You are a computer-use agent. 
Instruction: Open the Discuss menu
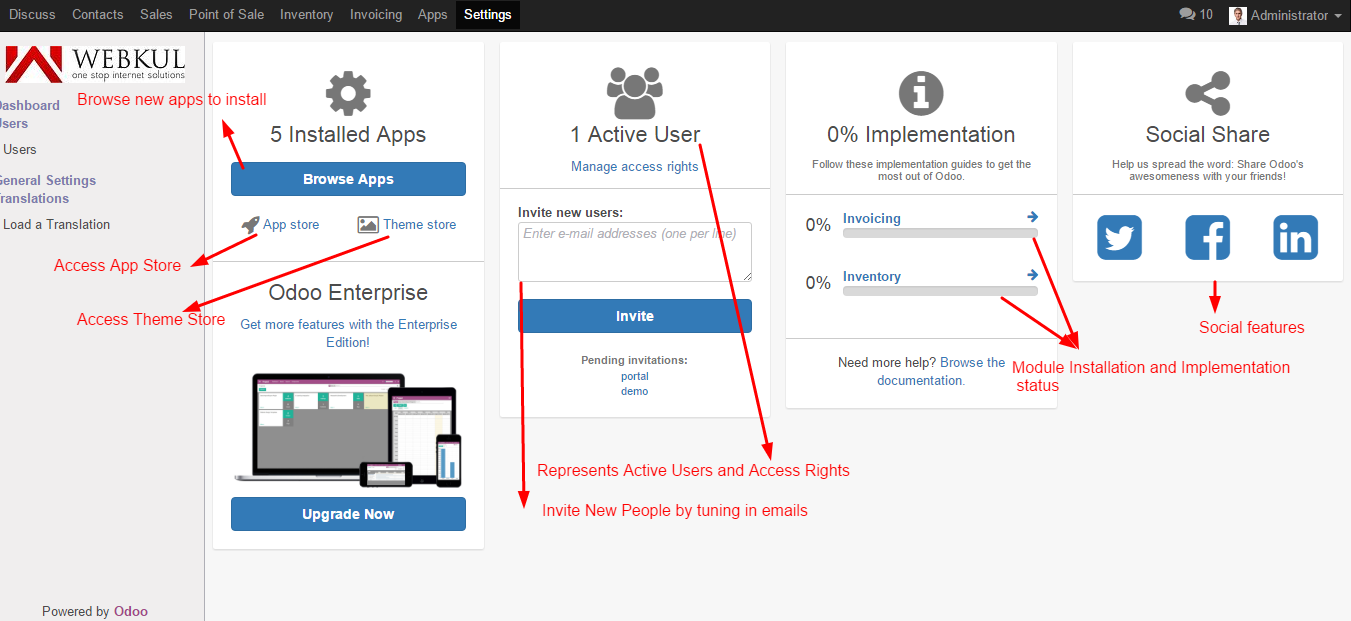[32, 15]
